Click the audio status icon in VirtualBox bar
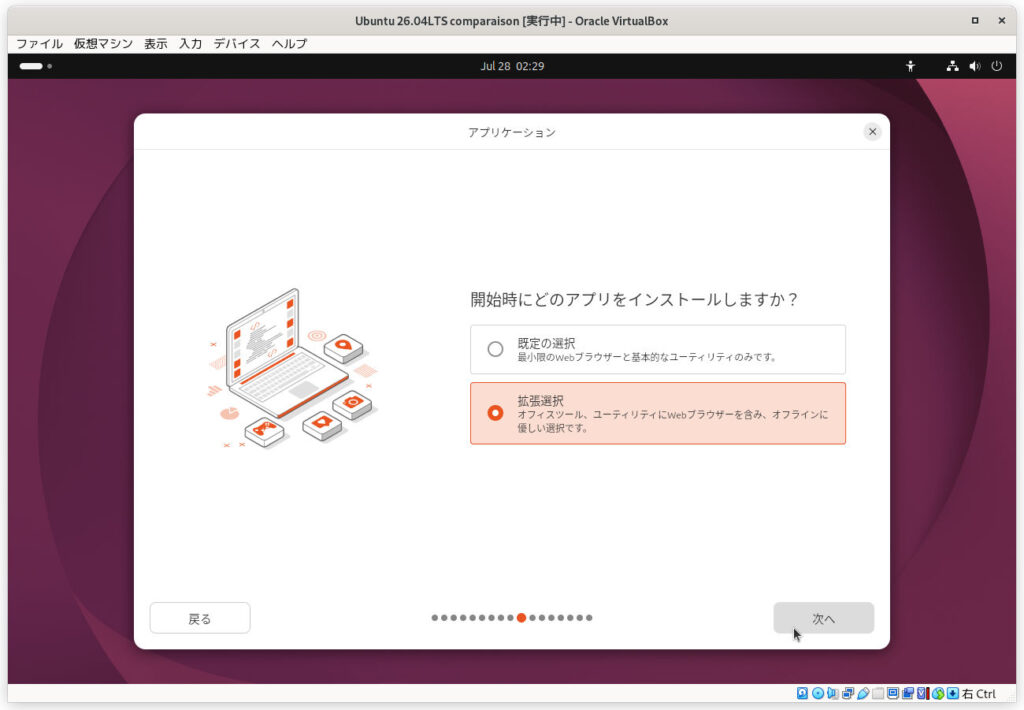Screen dimensions: 1024x710 tap(833, 694)
